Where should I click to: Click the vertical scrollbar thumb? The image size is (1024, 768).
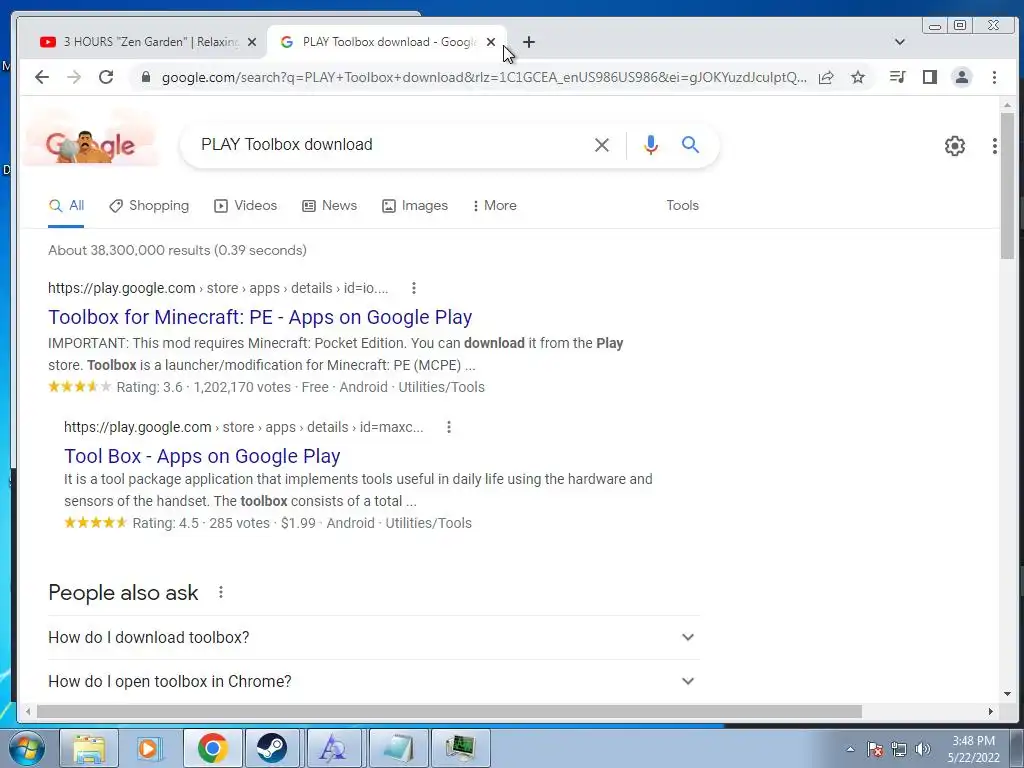click(1007, 186)
